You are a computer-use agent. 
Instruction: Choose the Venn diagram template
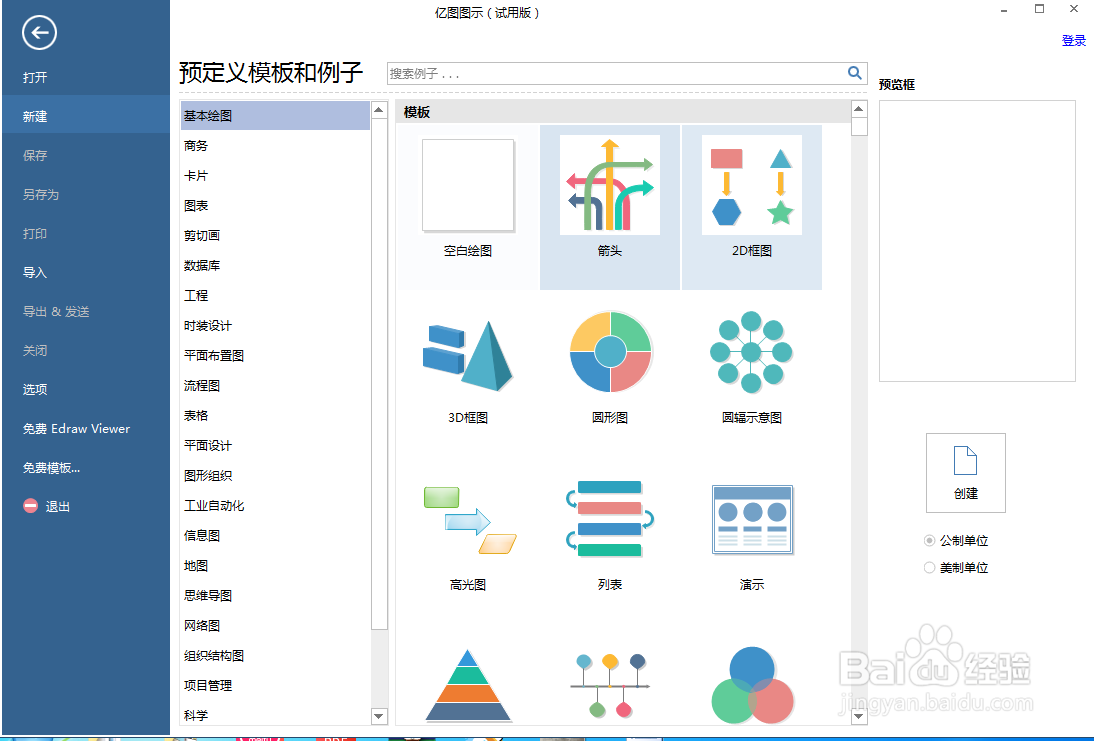pyautogui.click(x=752, y=684)
